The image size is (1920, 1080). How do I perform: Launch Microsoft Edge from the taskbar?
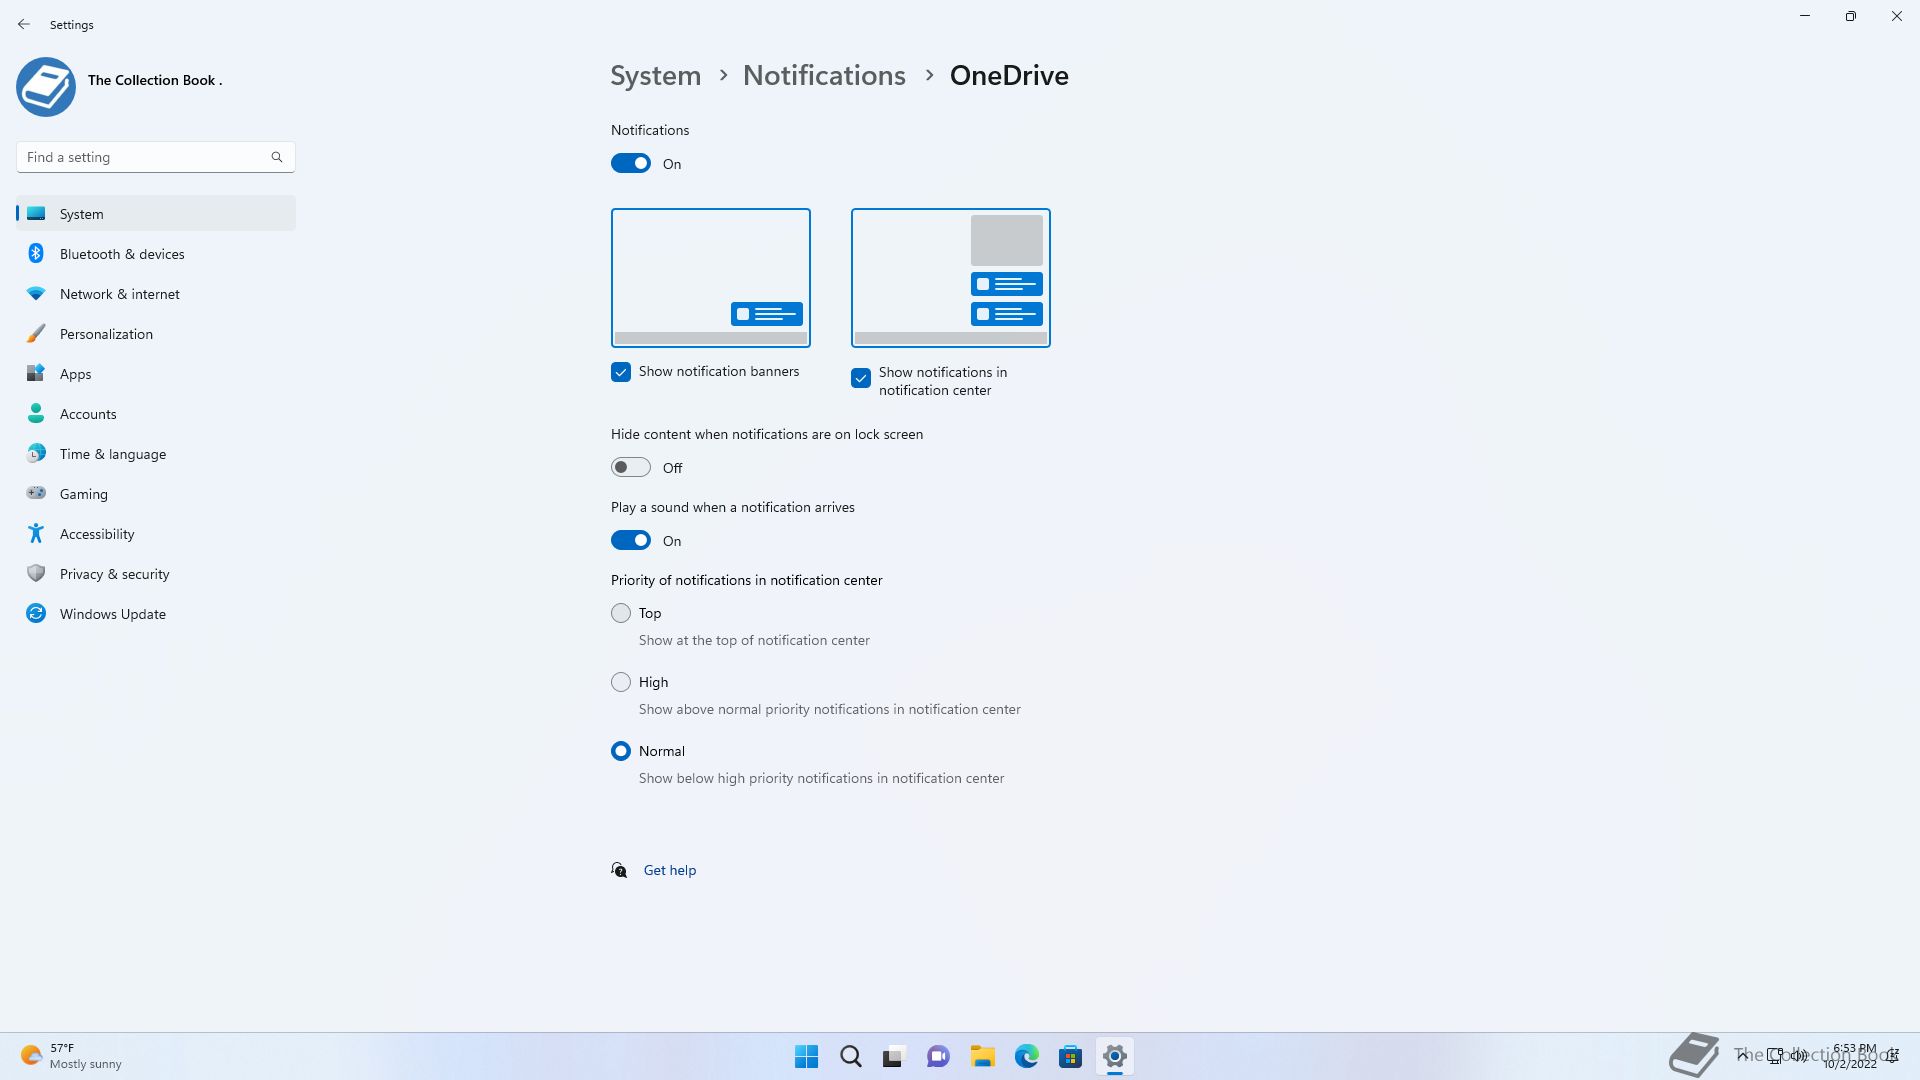(x=1026, y=1056)
